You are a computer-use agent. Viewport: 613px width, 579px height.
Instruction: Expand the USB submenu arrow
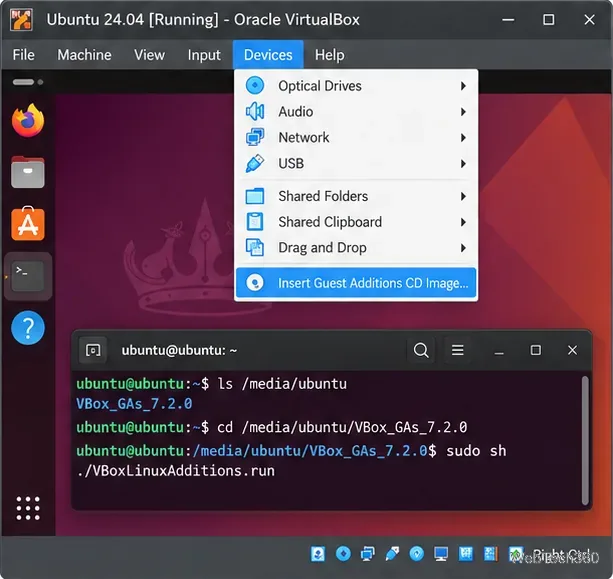coord(463,163)
